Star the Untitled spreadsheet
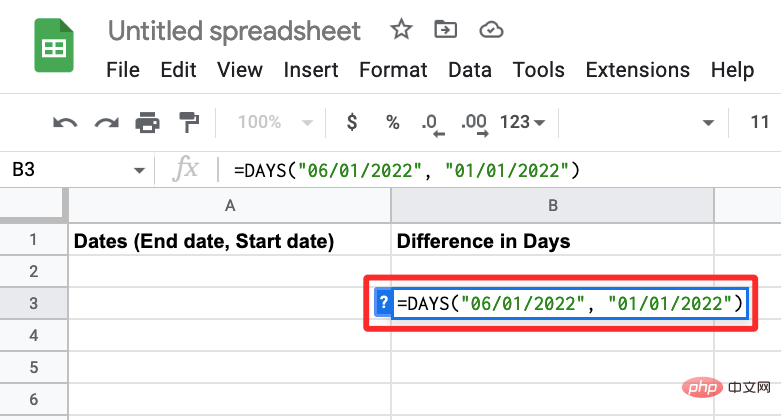Viewport: 781px width, 420px height. coord(401,29)
